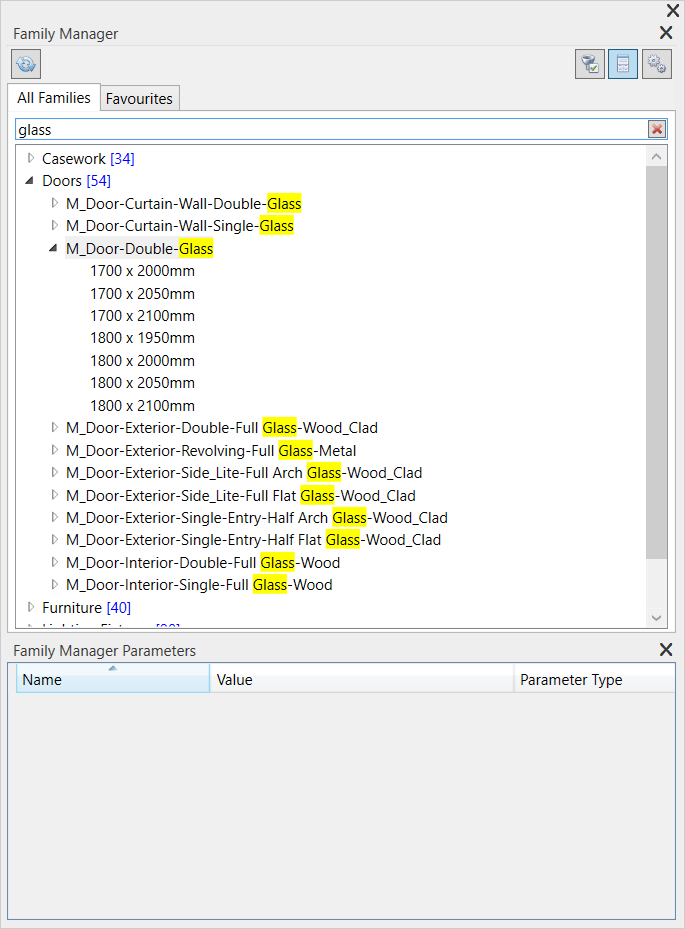Expand M_Door-Interior-Single-Full Glass-Wood
This screenshot has height=929, width=685.
55,585
